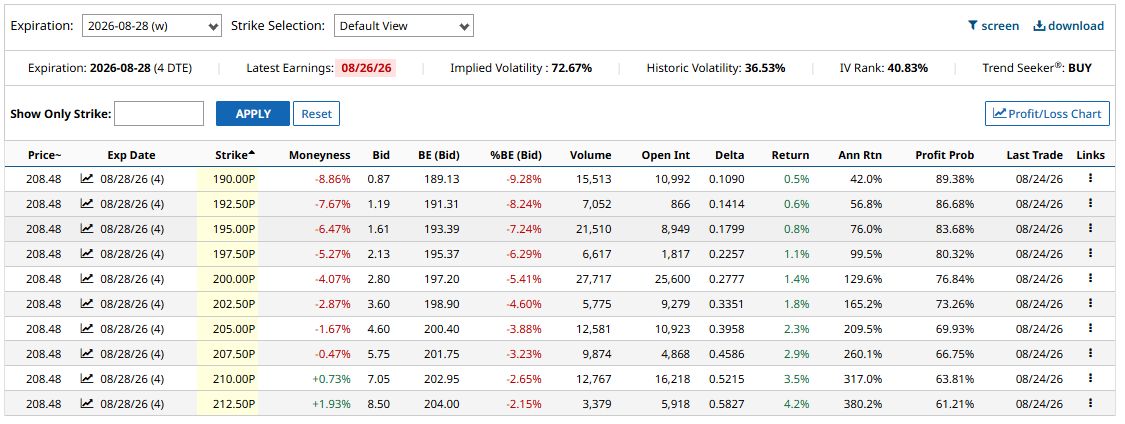The image size is (1125, 424).
Task: Sort by Profit Prob column header
Action: (x=945, y=155)
